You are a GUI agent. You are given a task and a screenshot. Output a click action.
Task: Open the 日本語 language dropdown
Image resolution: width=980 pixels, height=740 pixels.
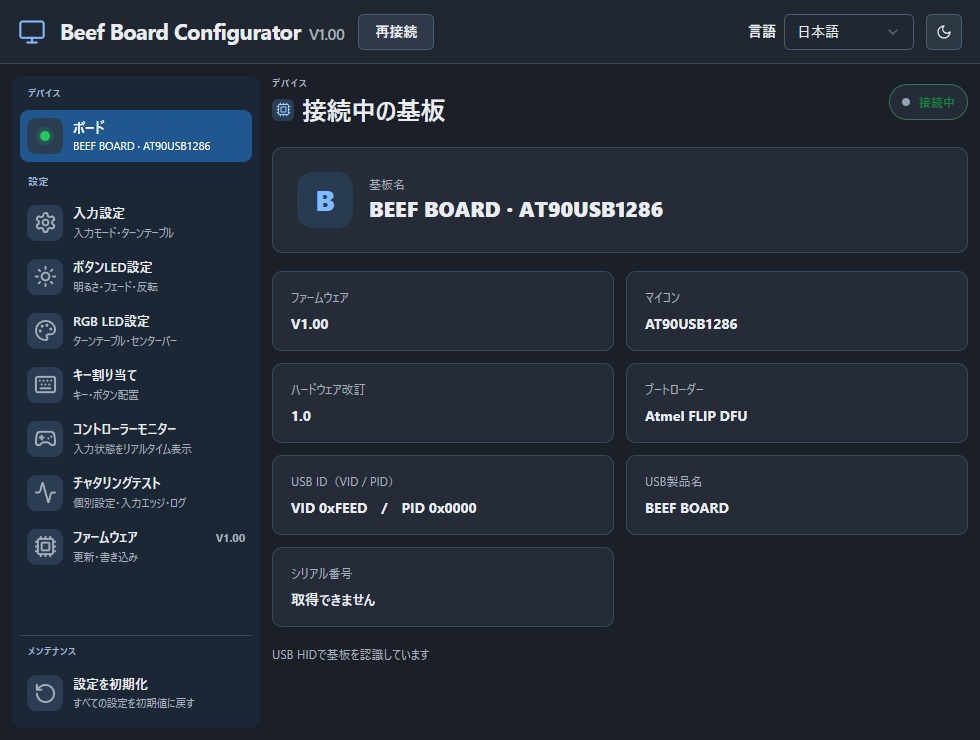pyautogui.click(x=848, y=32)
